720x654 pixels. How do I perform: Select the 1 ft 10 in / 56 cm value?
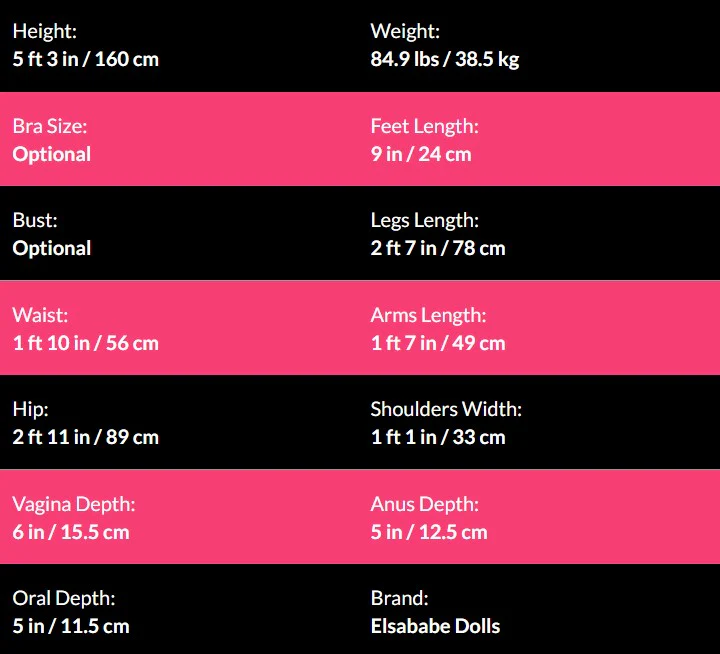[85, 343]
